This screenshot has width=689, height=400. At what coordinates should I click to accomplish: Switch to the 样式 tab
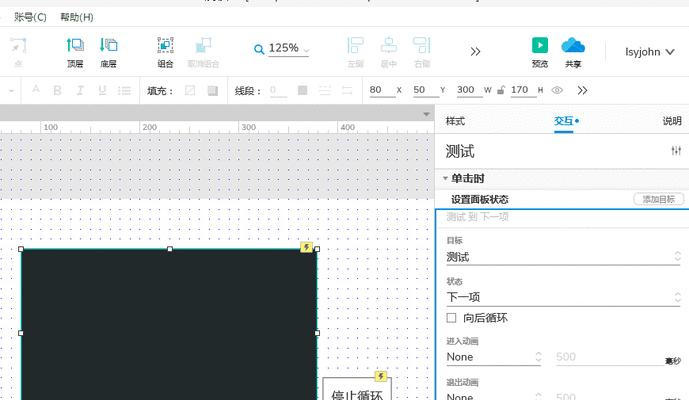[x=455, y=121]
